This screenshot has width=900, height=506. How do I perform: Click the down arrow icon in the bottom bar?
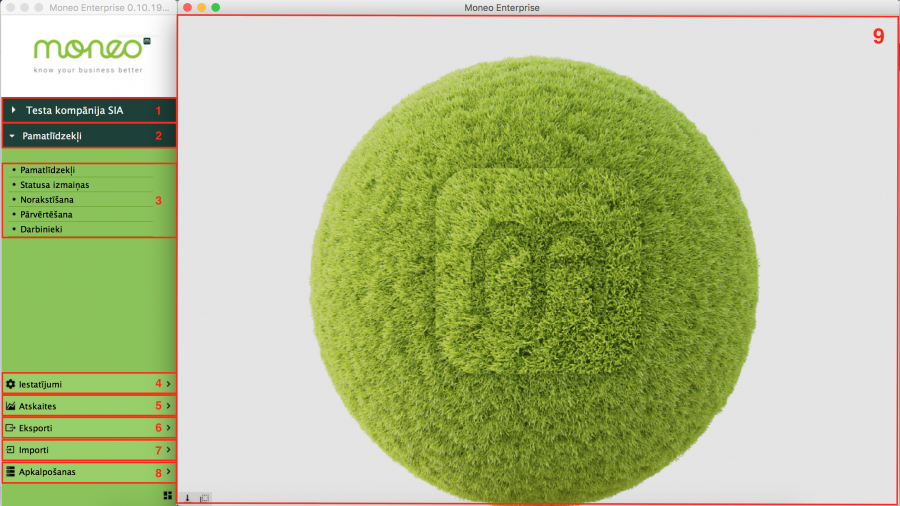[187, 497]
